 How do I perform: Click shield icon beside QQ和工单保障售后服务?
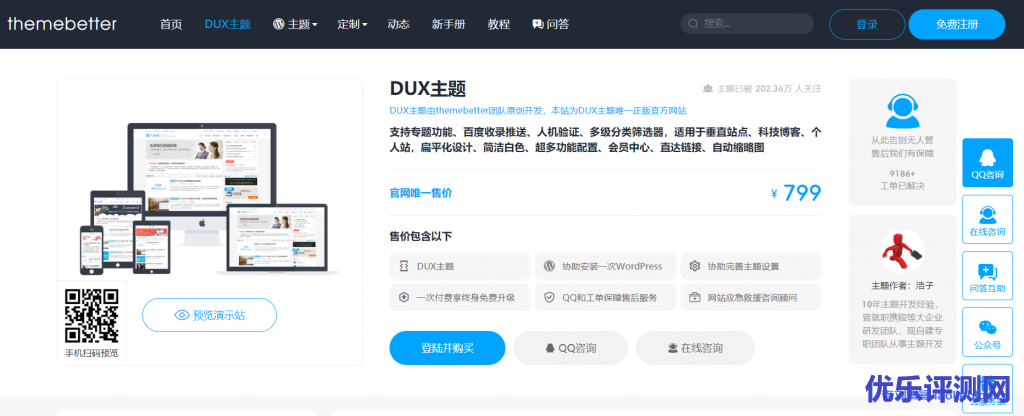(549, 297)
